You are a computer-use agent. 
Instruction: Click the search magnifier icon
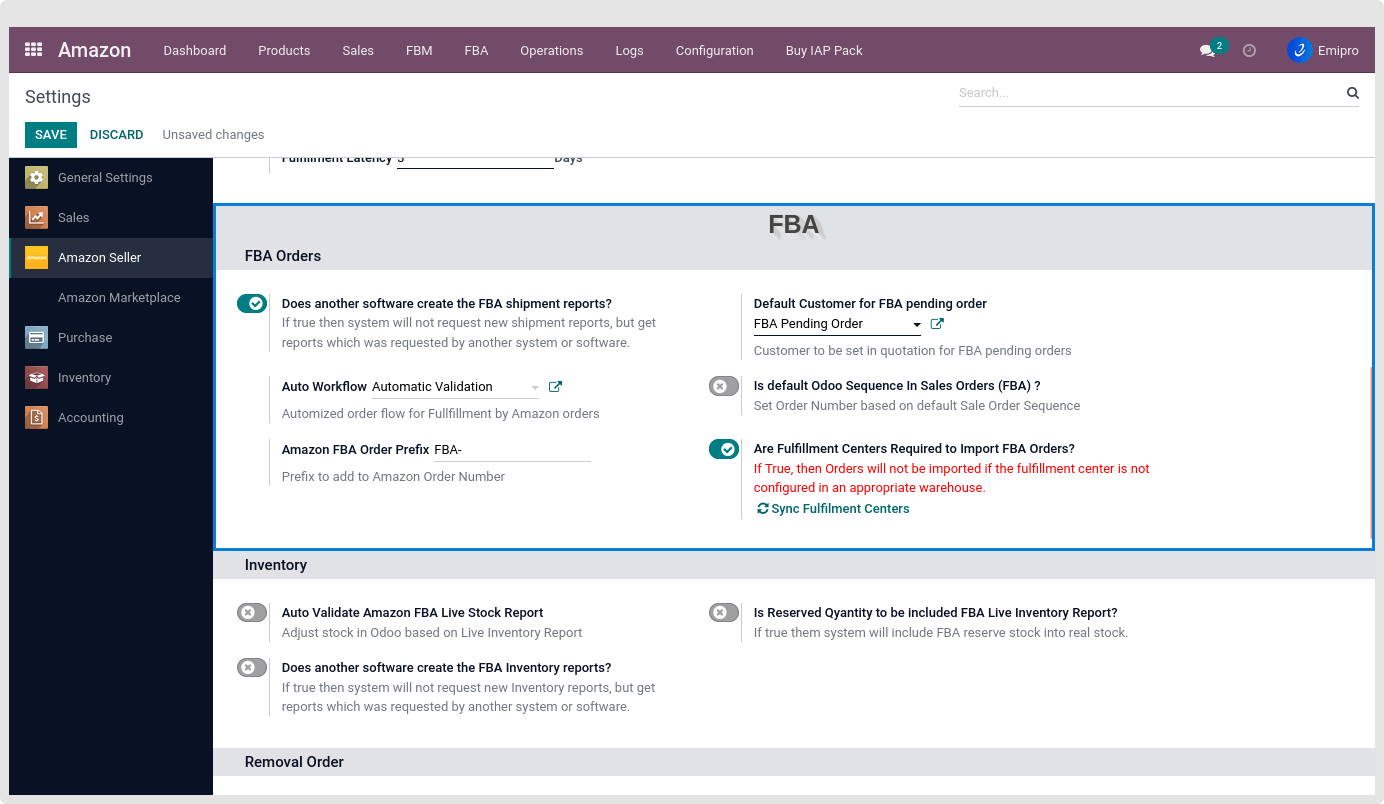click(1352, 93)
